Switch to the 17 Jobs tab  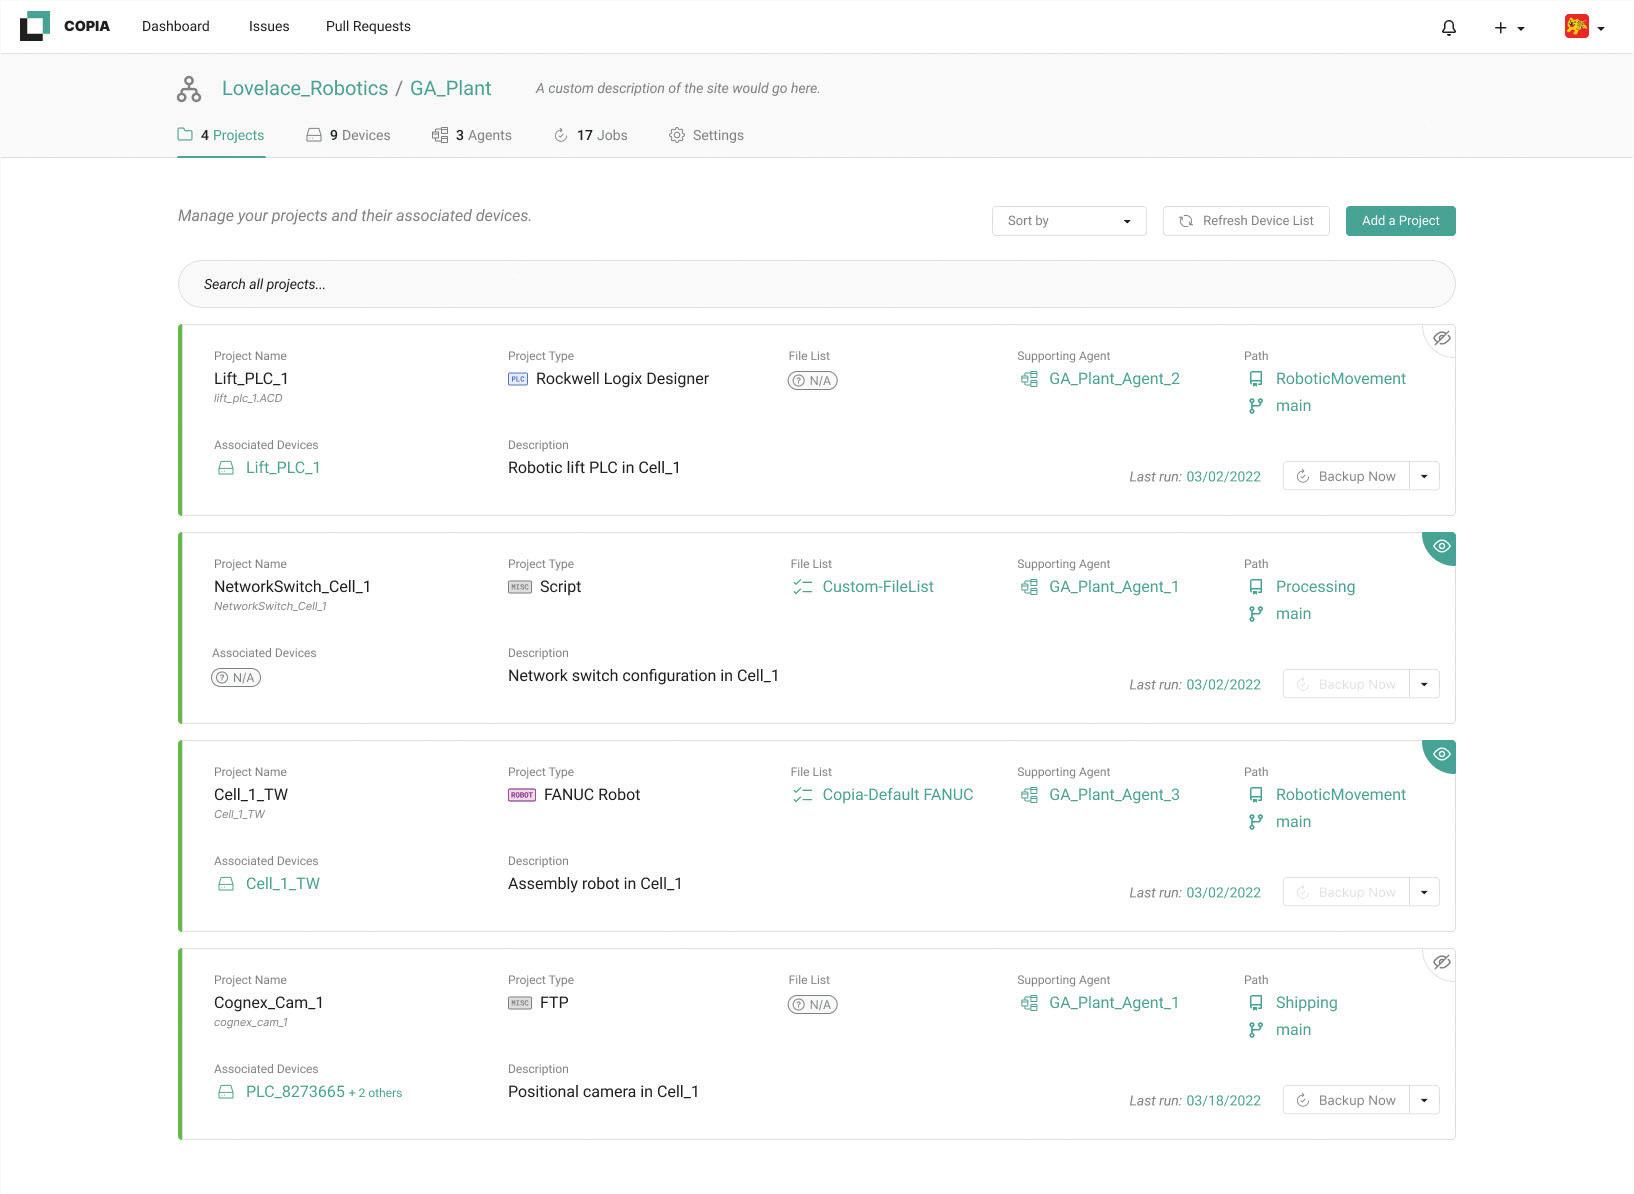click(x=591, y=135)
